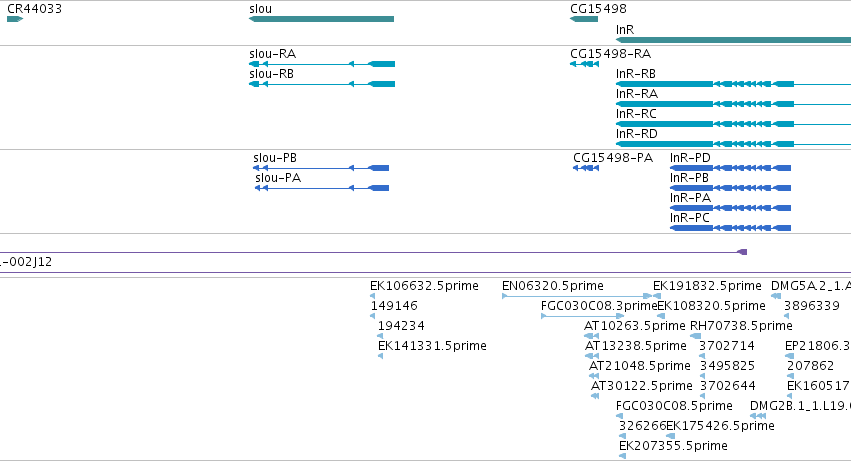
Task: Click the InR gene bar
Action: coord(733,40)
